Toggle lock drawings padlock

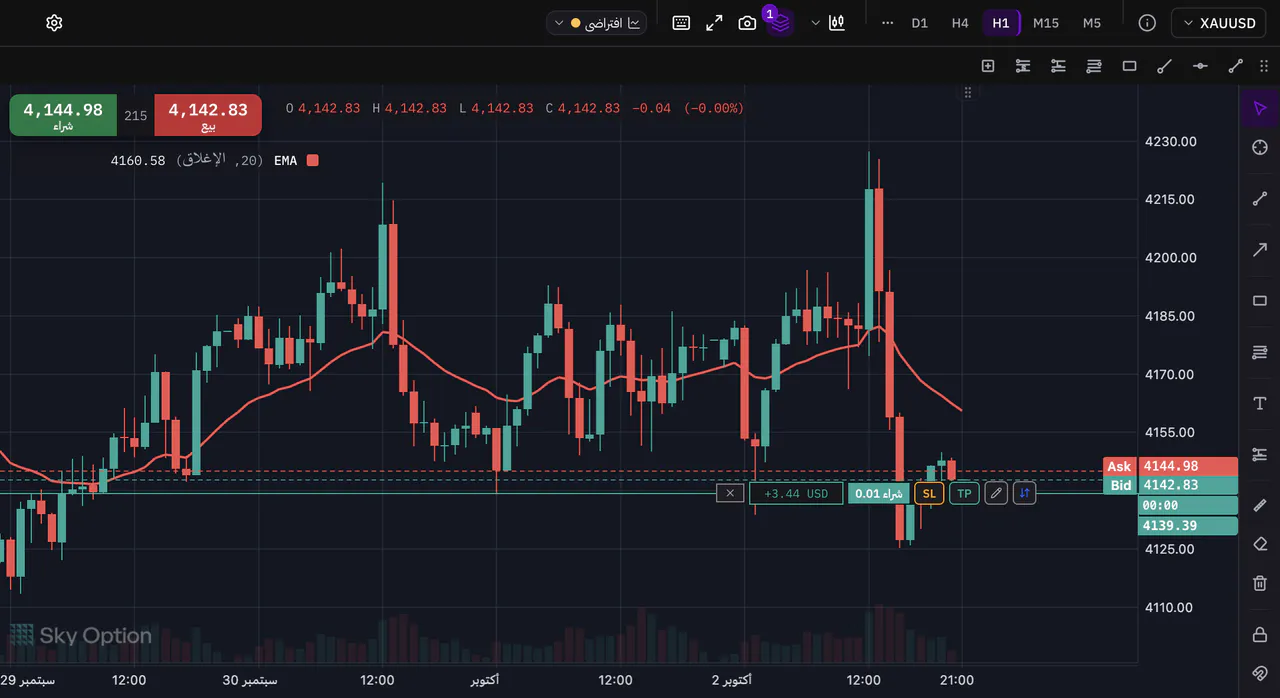tap(1260, 634)
